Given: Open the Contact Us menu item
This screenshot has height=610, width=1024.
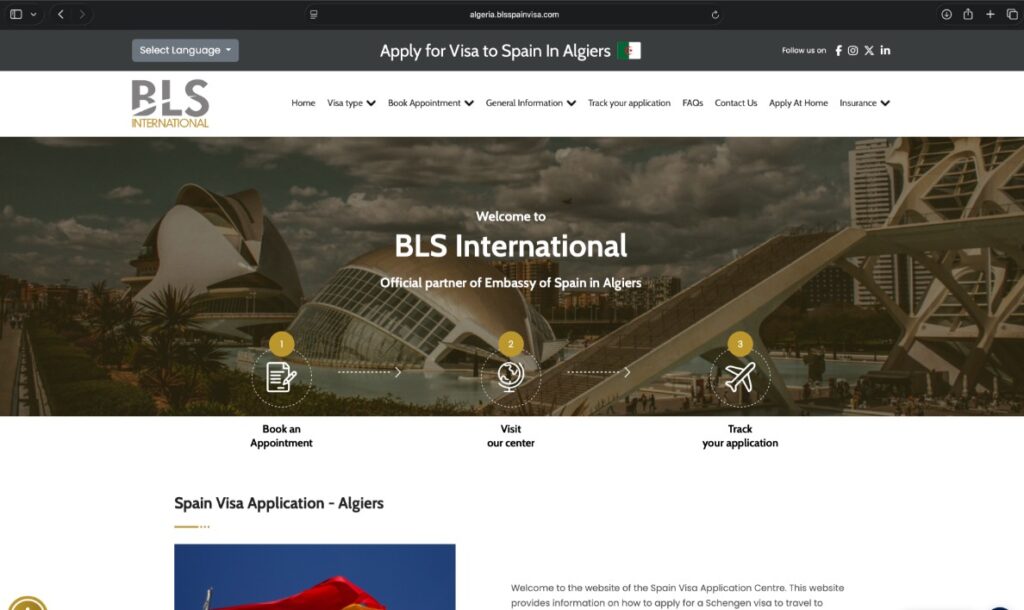Looking at the screenshot, I should click(x=735, y=103).
